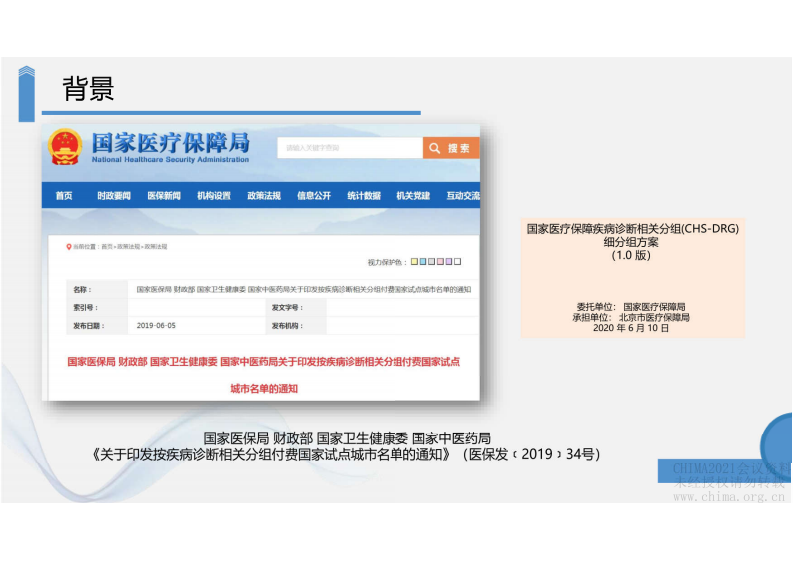Image resolution: width=793 pixels, height=561 pixels.
Task: Click the national emblem logo
Action: tap(65, 147)
